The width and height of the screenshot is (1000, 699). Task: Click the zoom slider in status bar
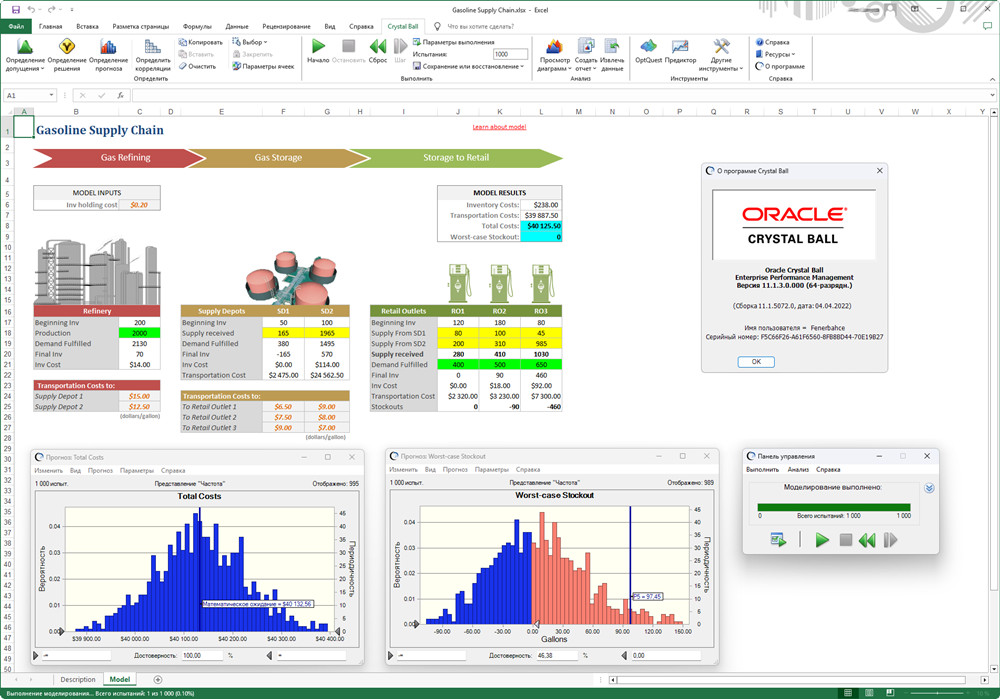coord(938,693)
